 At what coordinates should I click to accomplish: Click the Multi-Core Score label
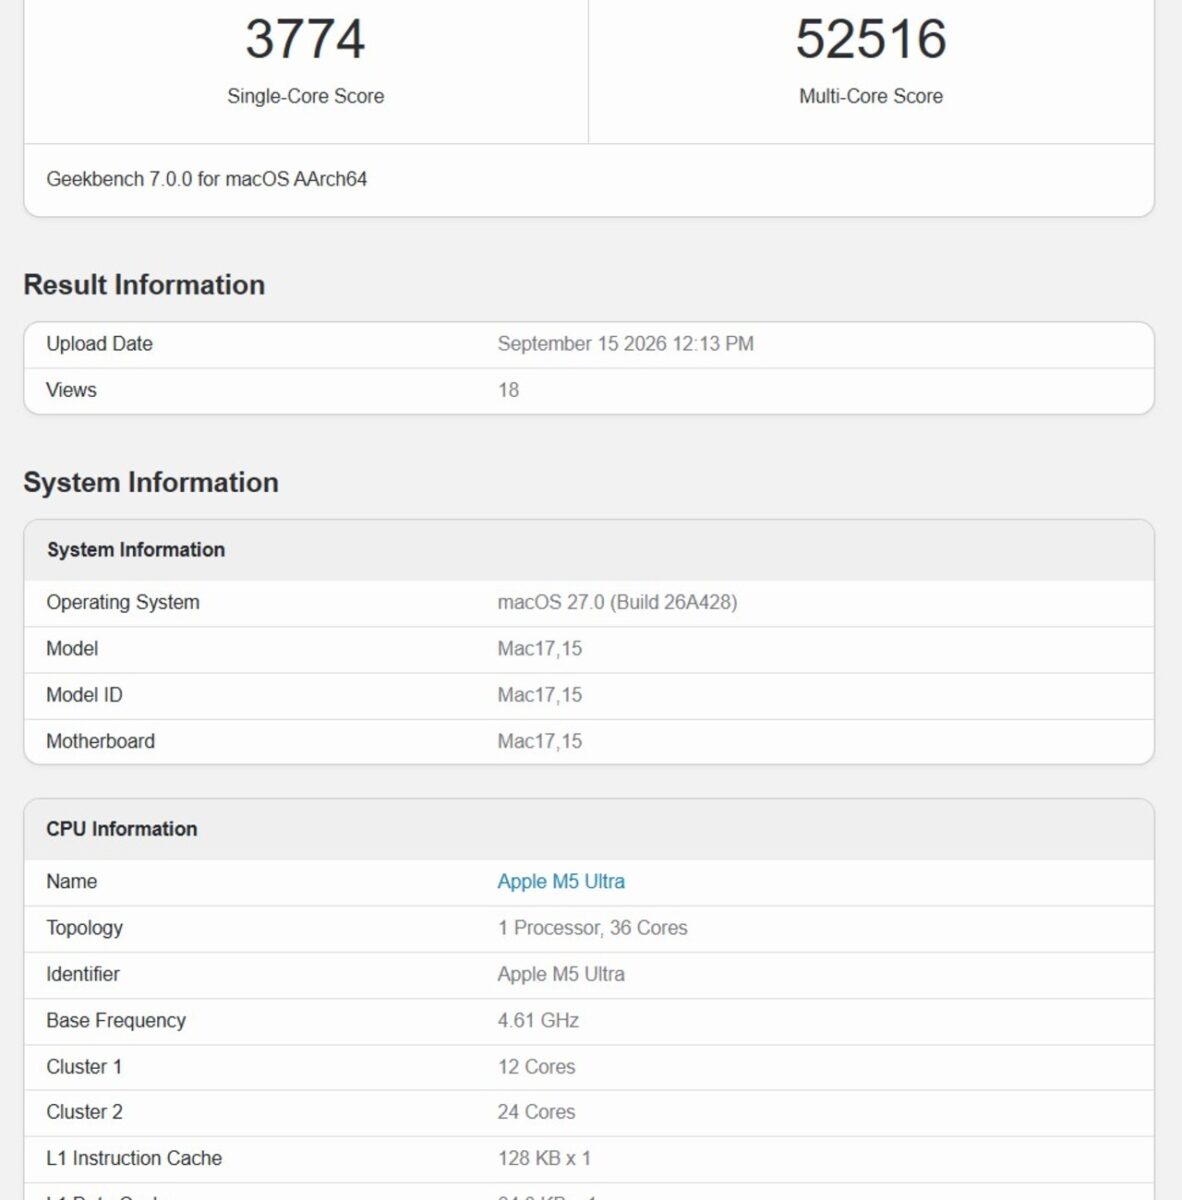coord(871,96)
